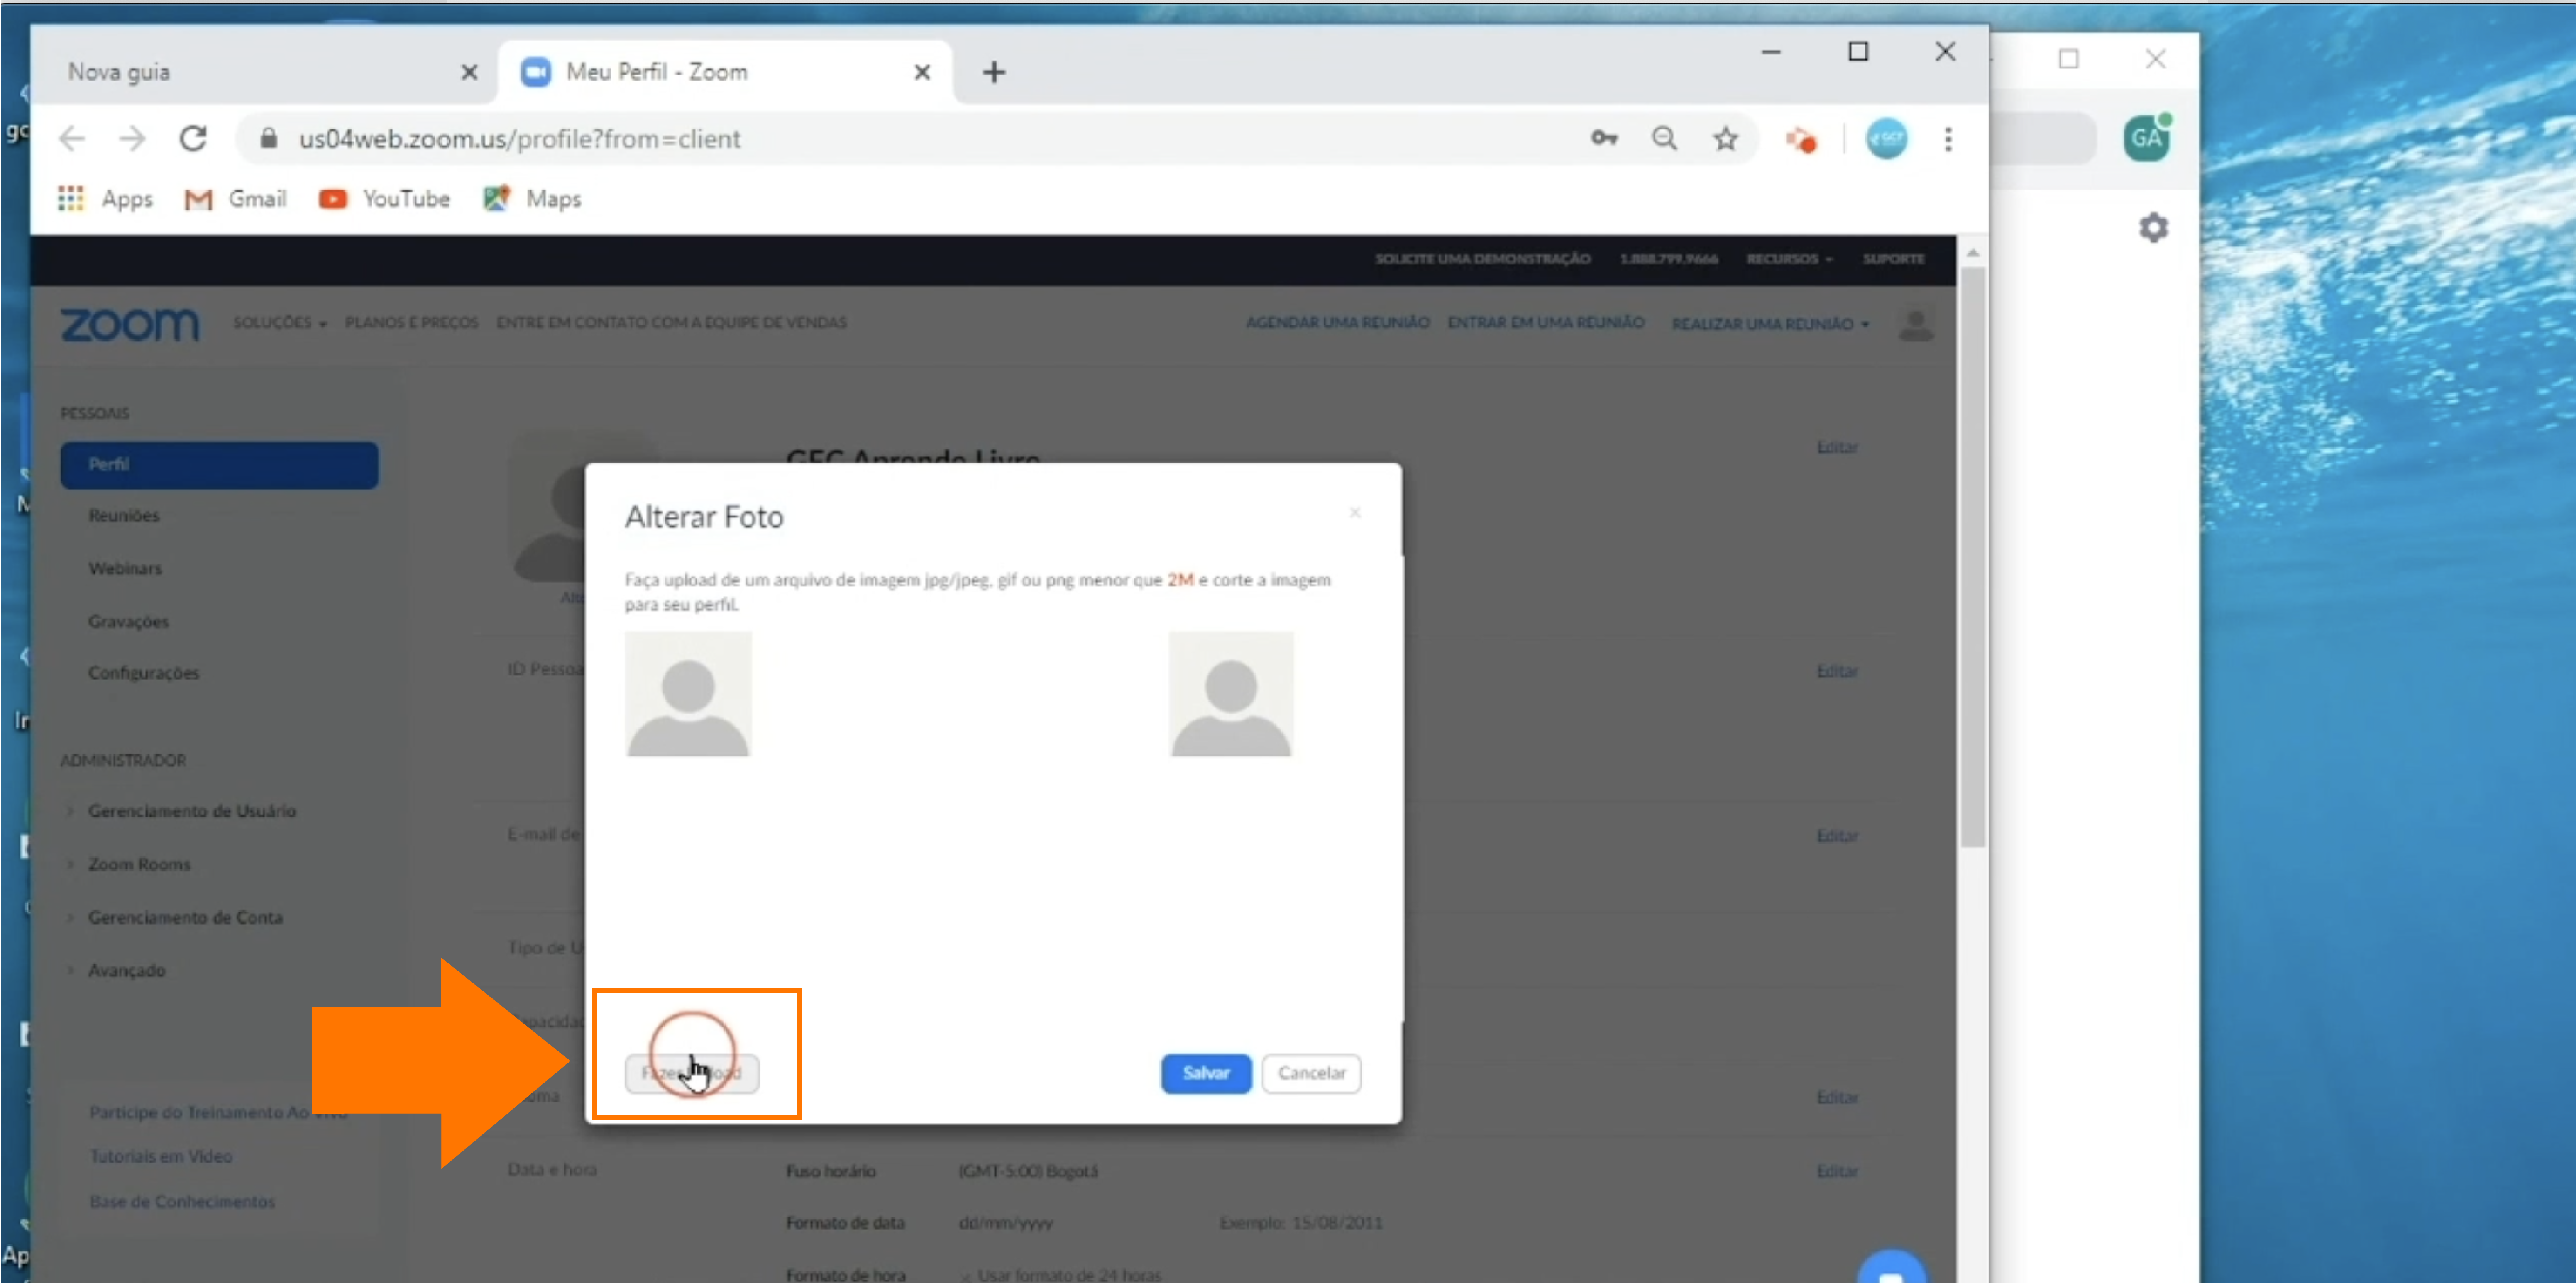Open the Maps bookmark
This screenshot has width=2576, height=1283.
pyautogui.click(x=533, y=199)
